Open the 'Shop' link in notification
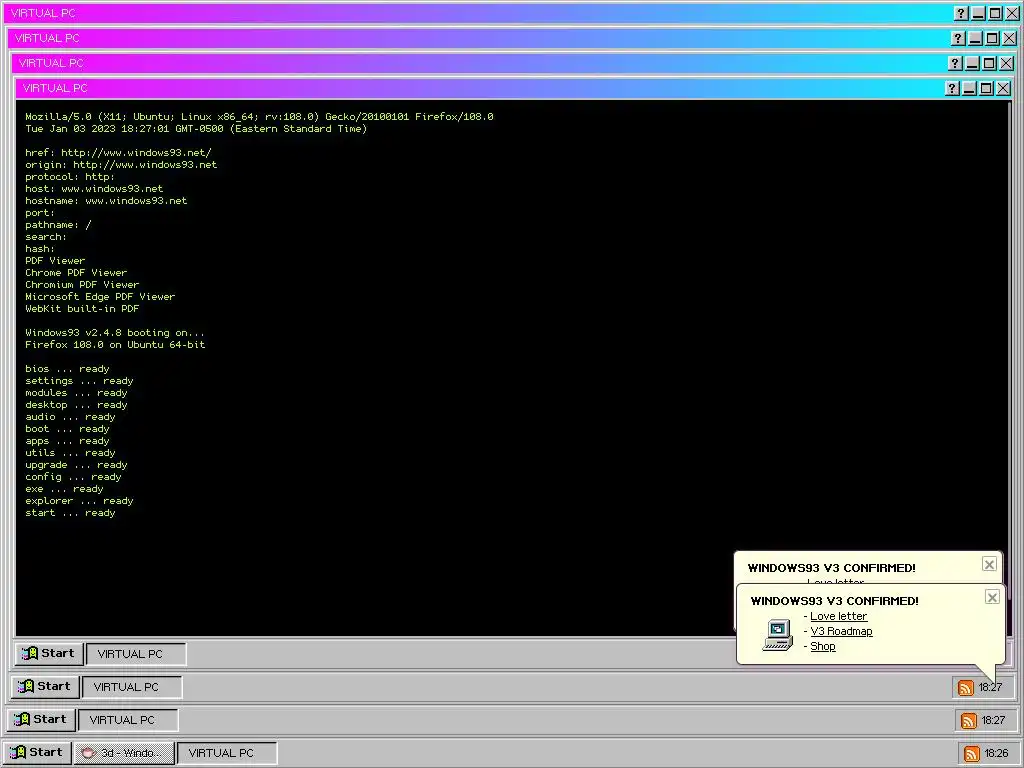 click(823, 647)
